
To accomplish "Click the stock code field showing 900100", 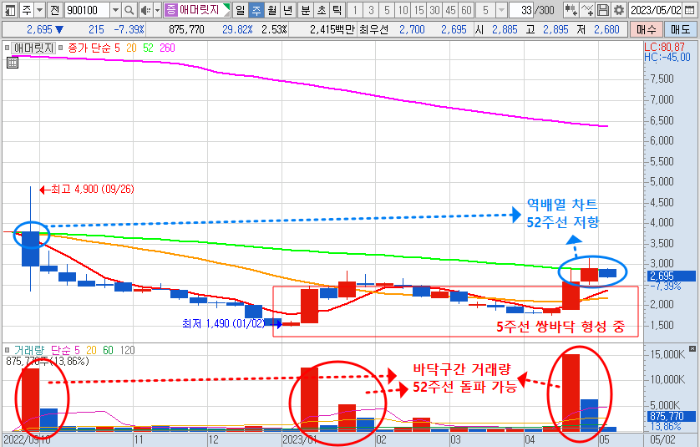I will pyautogui.click(x=87, y=10).
